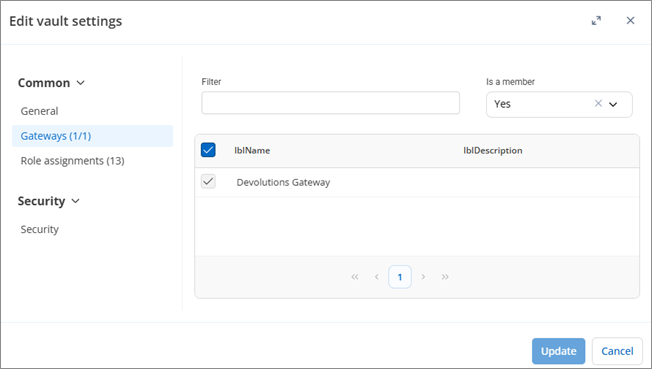The width and height of the screenshot is (652, 369).
Task: Click the Cancel button
Action: point(617,351)
